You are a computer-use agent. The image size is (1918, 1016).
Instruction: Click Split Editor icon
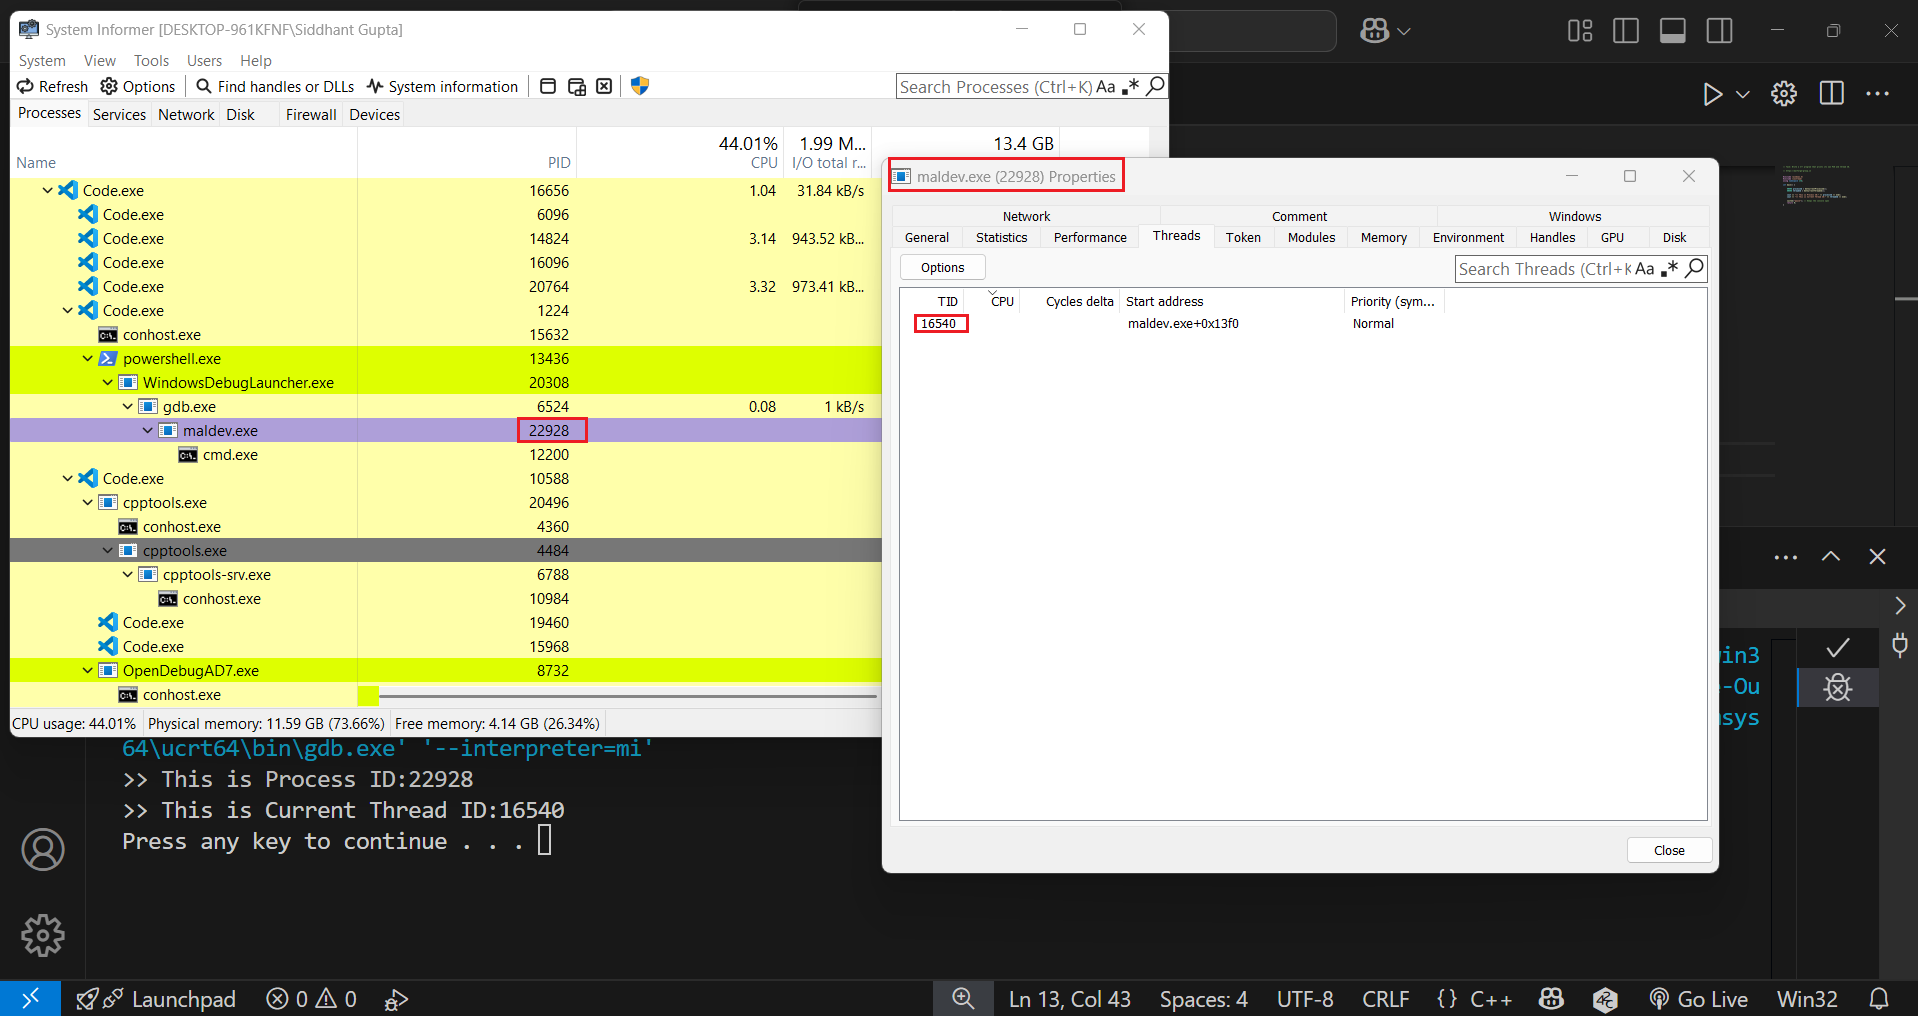1832,94
